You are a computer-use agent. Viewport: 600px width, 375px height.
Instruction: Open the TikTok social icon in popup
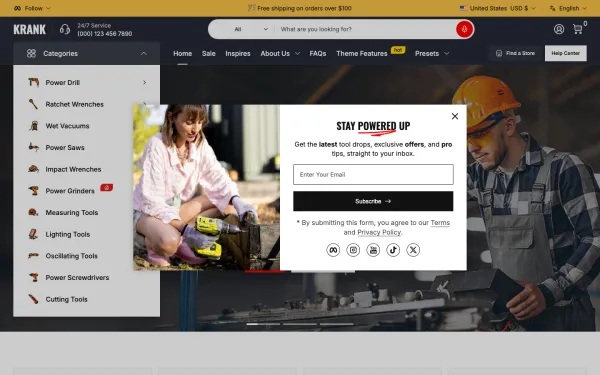click(393, 250)
